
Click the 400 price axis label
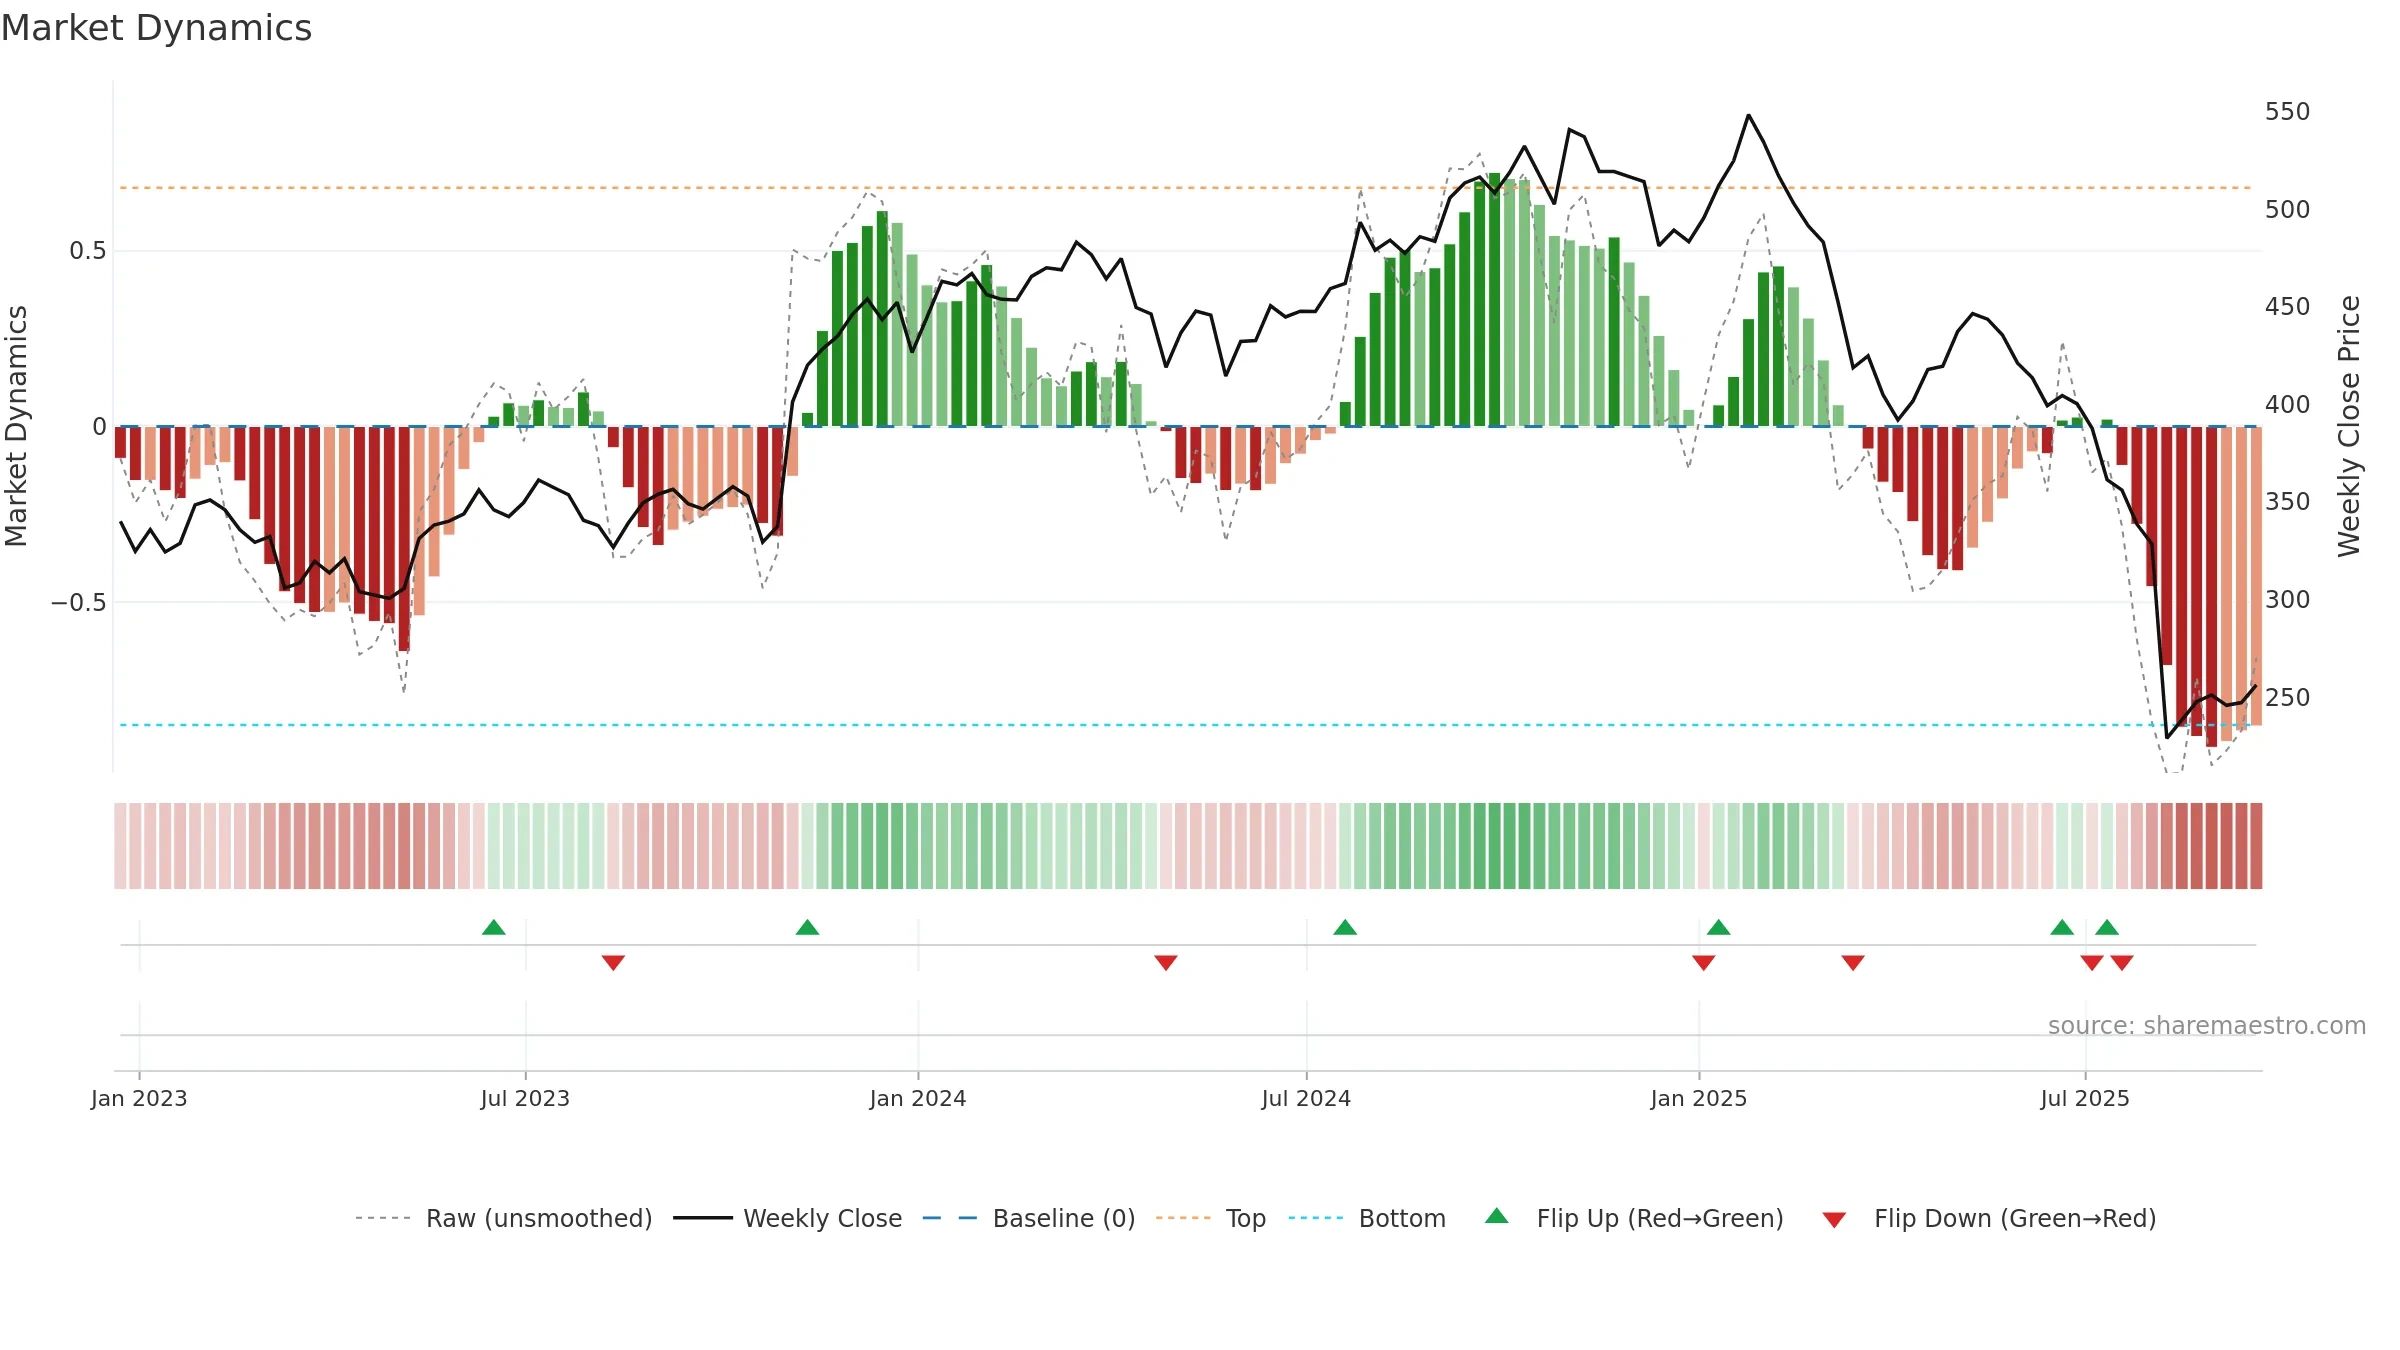click(x=2288, y=405)
